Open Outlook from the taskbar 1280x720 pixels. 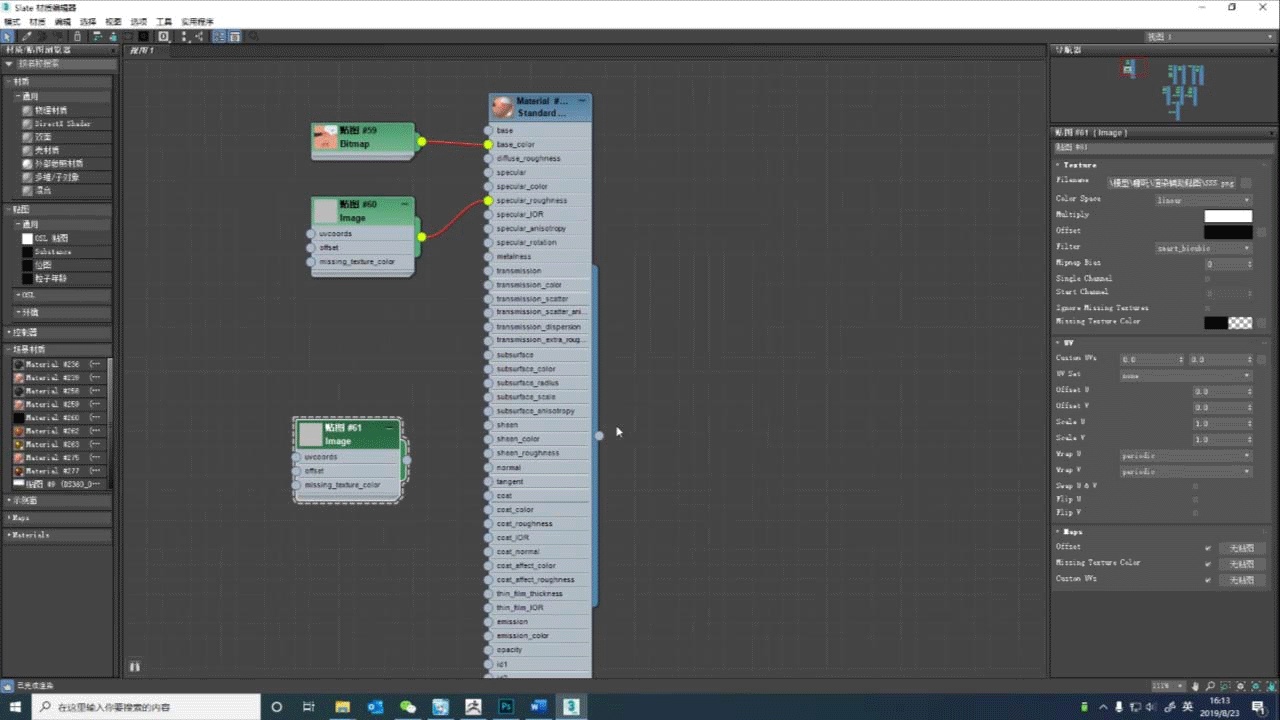375,707
